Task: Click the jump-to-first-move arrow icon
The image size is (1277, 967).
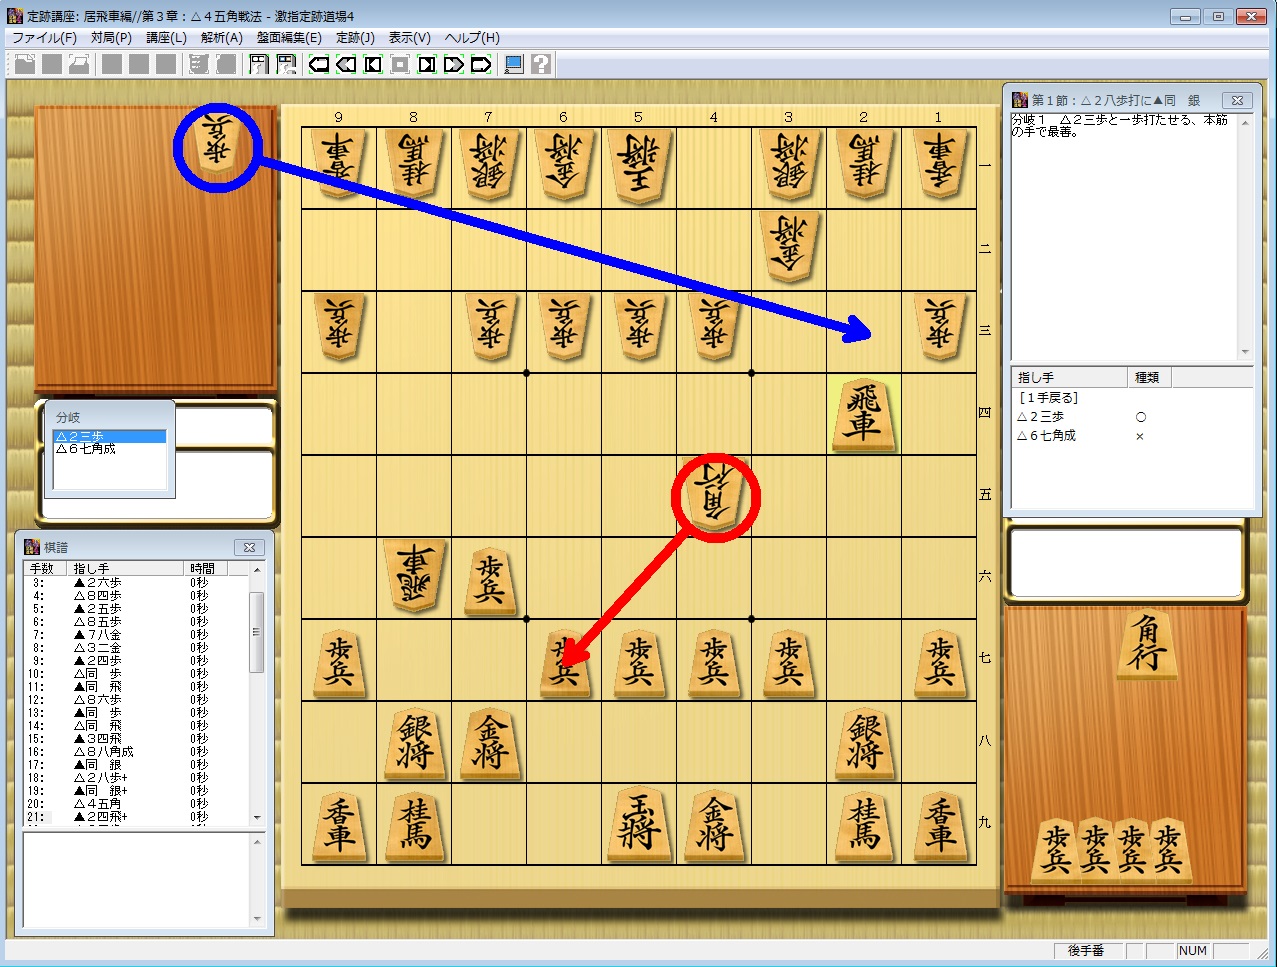Action: (319, 65)
